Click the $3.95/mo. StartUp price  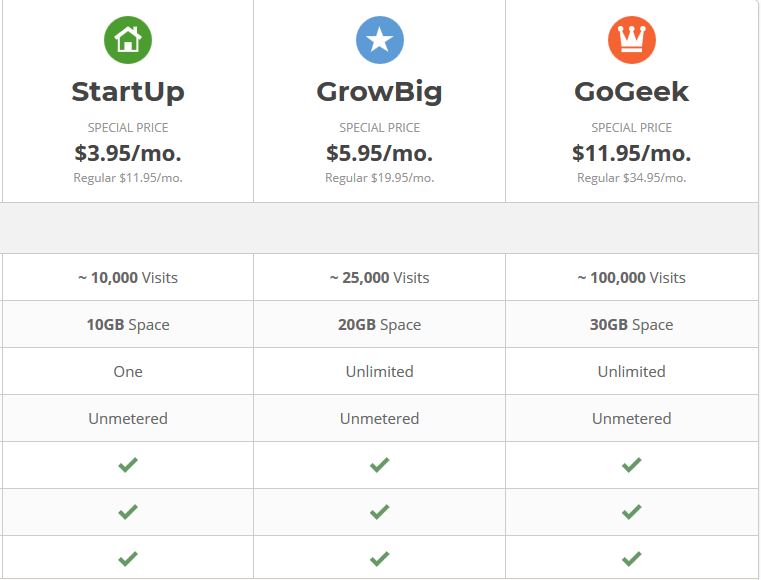128,153
